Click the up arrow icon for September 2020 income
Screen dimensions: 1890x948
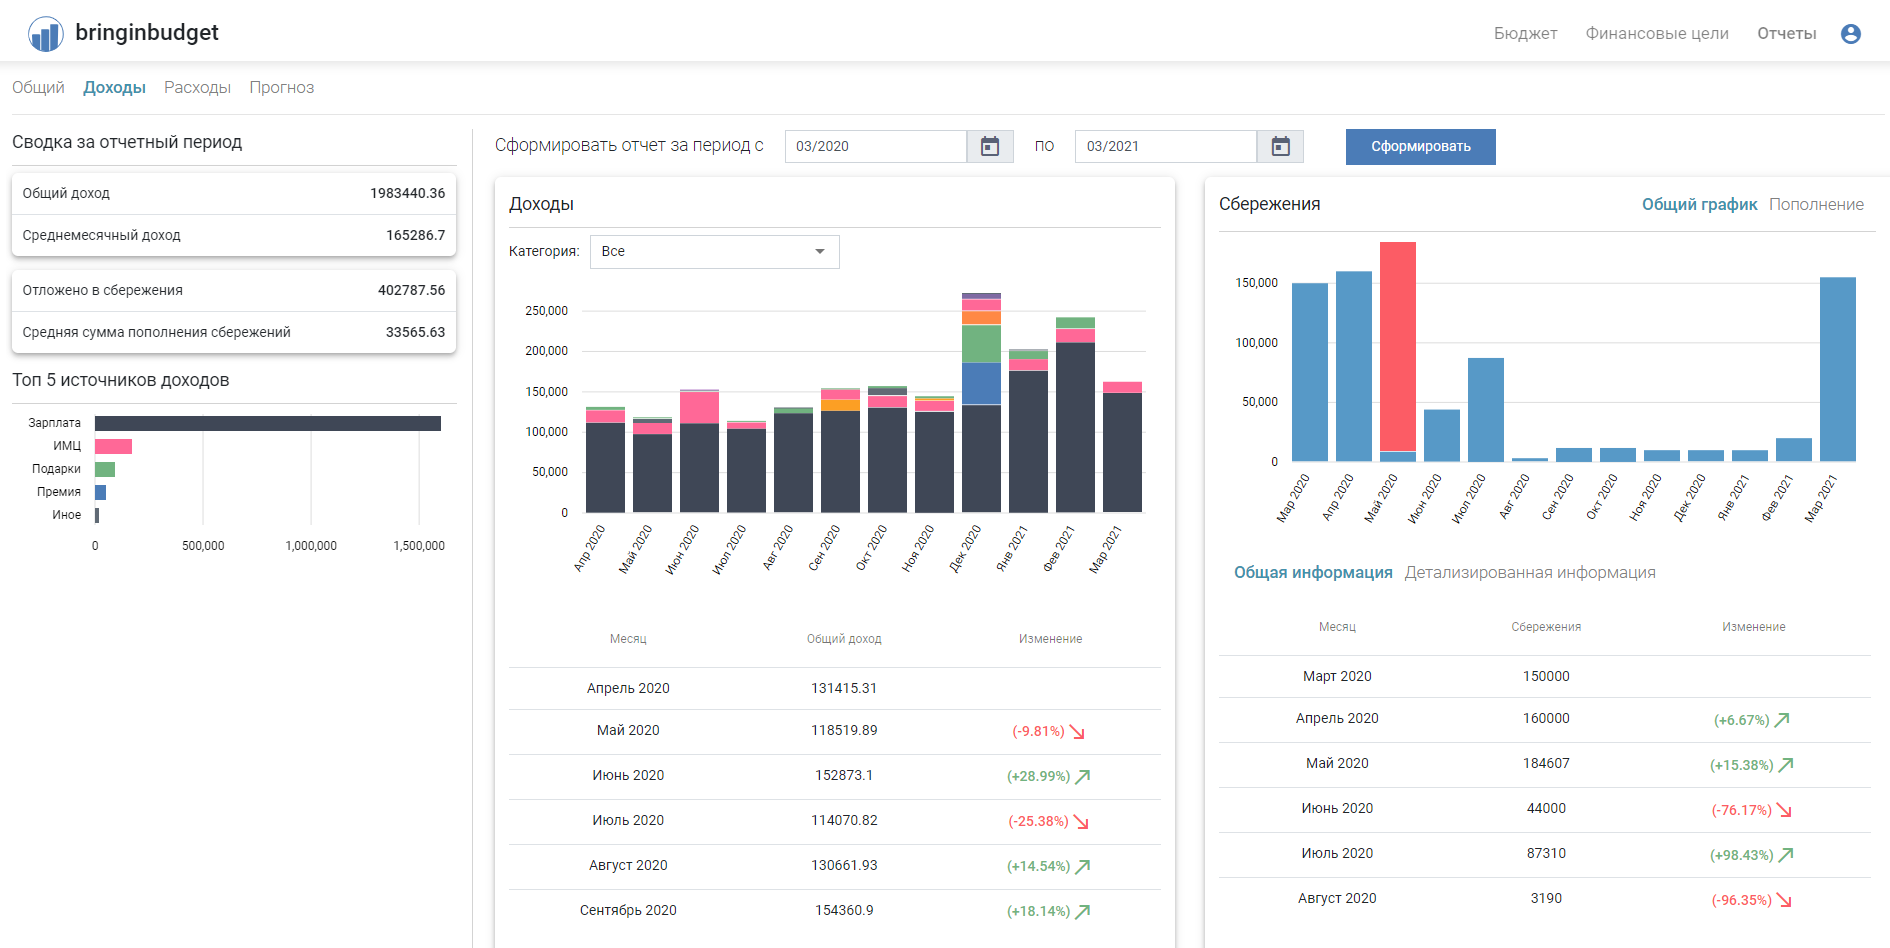point(1082,911)
